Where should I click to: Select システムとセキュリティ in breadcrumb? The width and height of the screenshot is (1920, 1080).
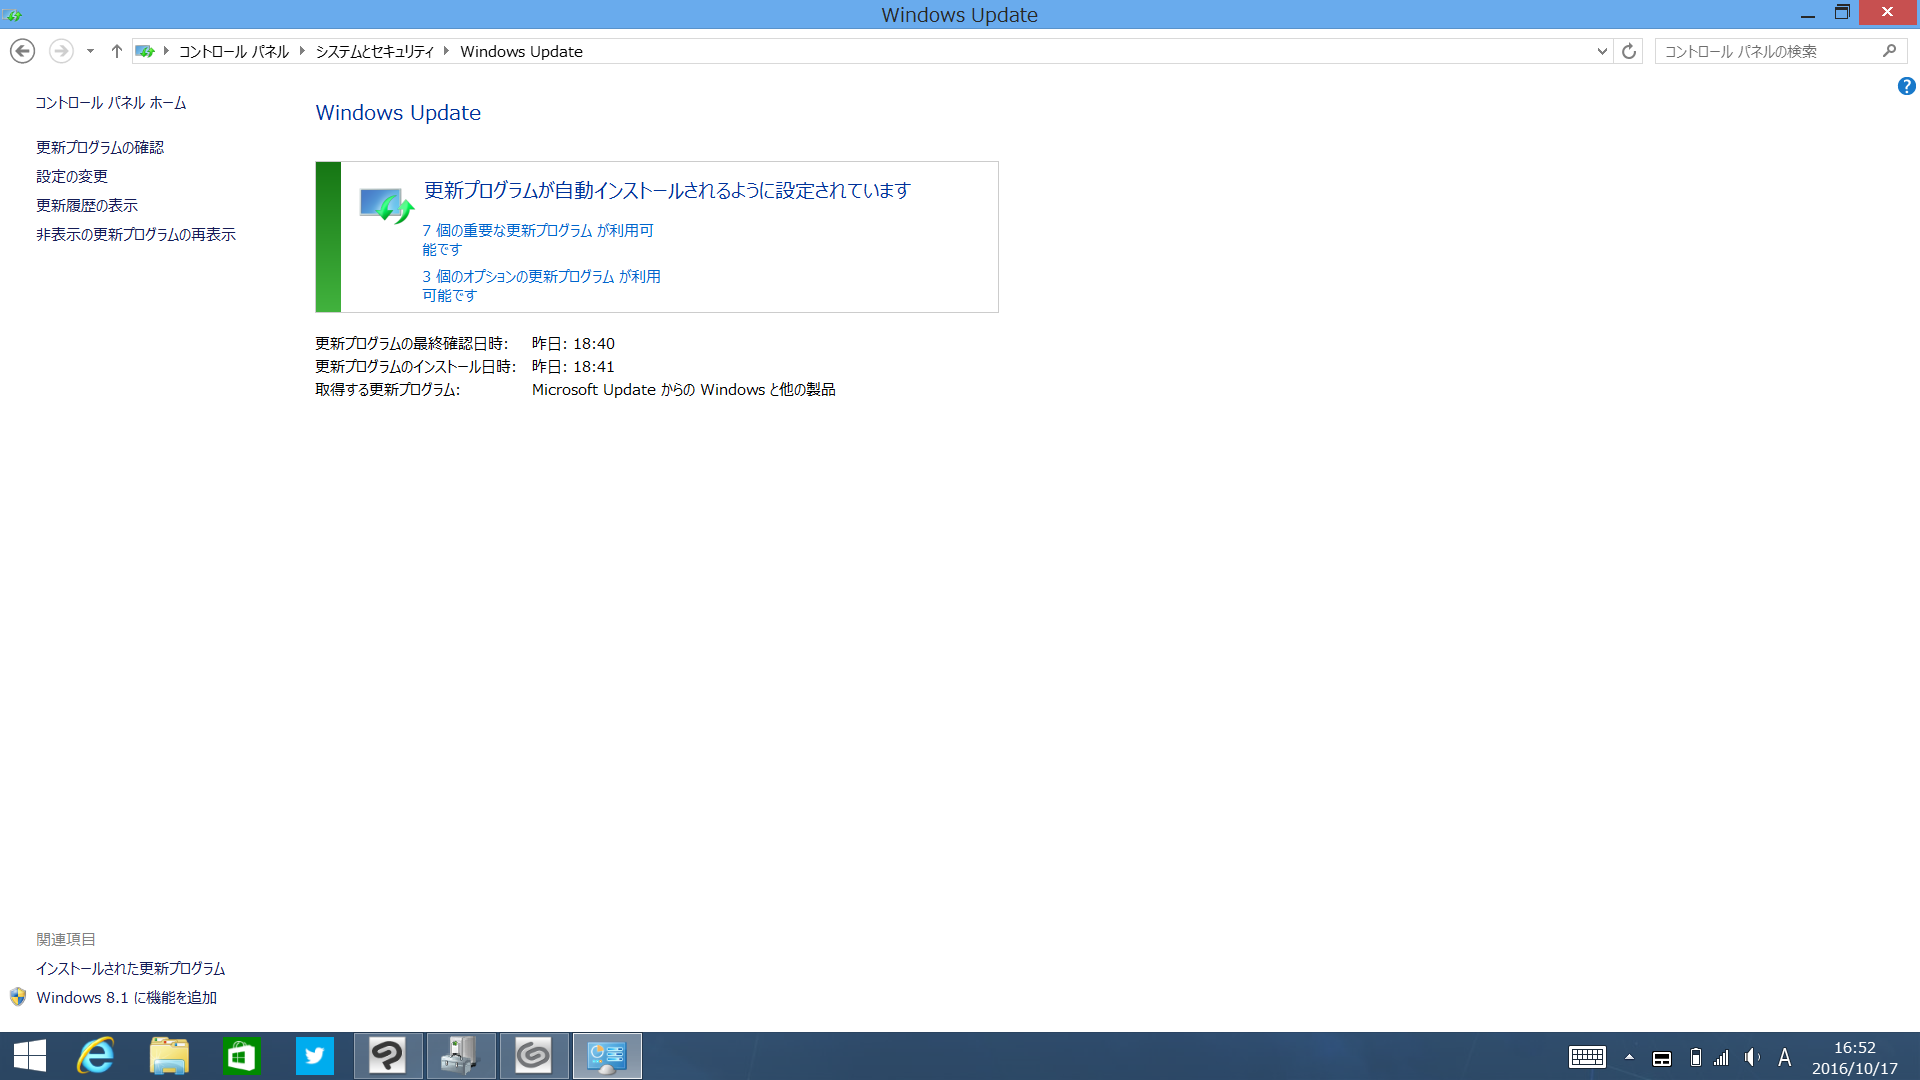(x=374, y=51)
